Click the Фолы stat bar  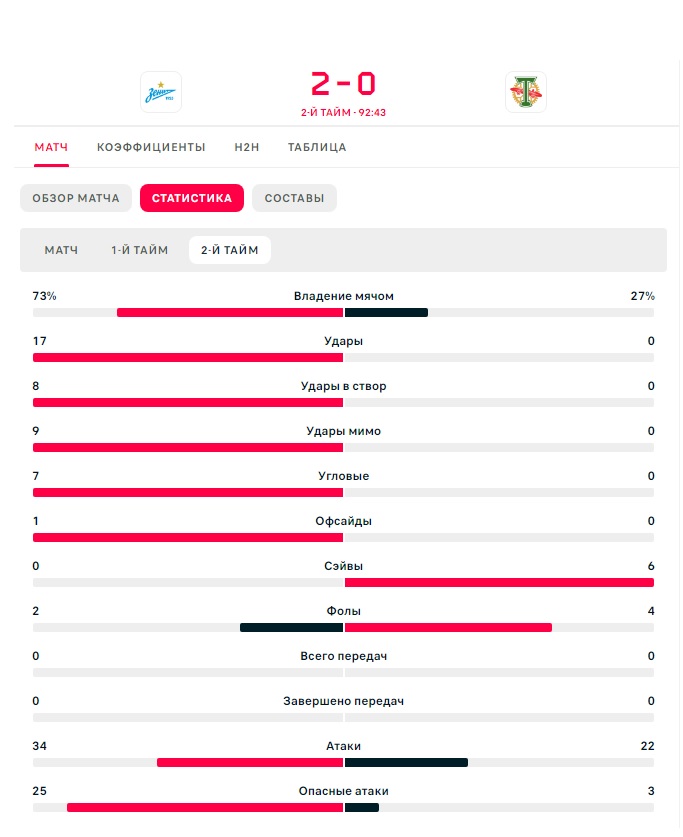344,627
